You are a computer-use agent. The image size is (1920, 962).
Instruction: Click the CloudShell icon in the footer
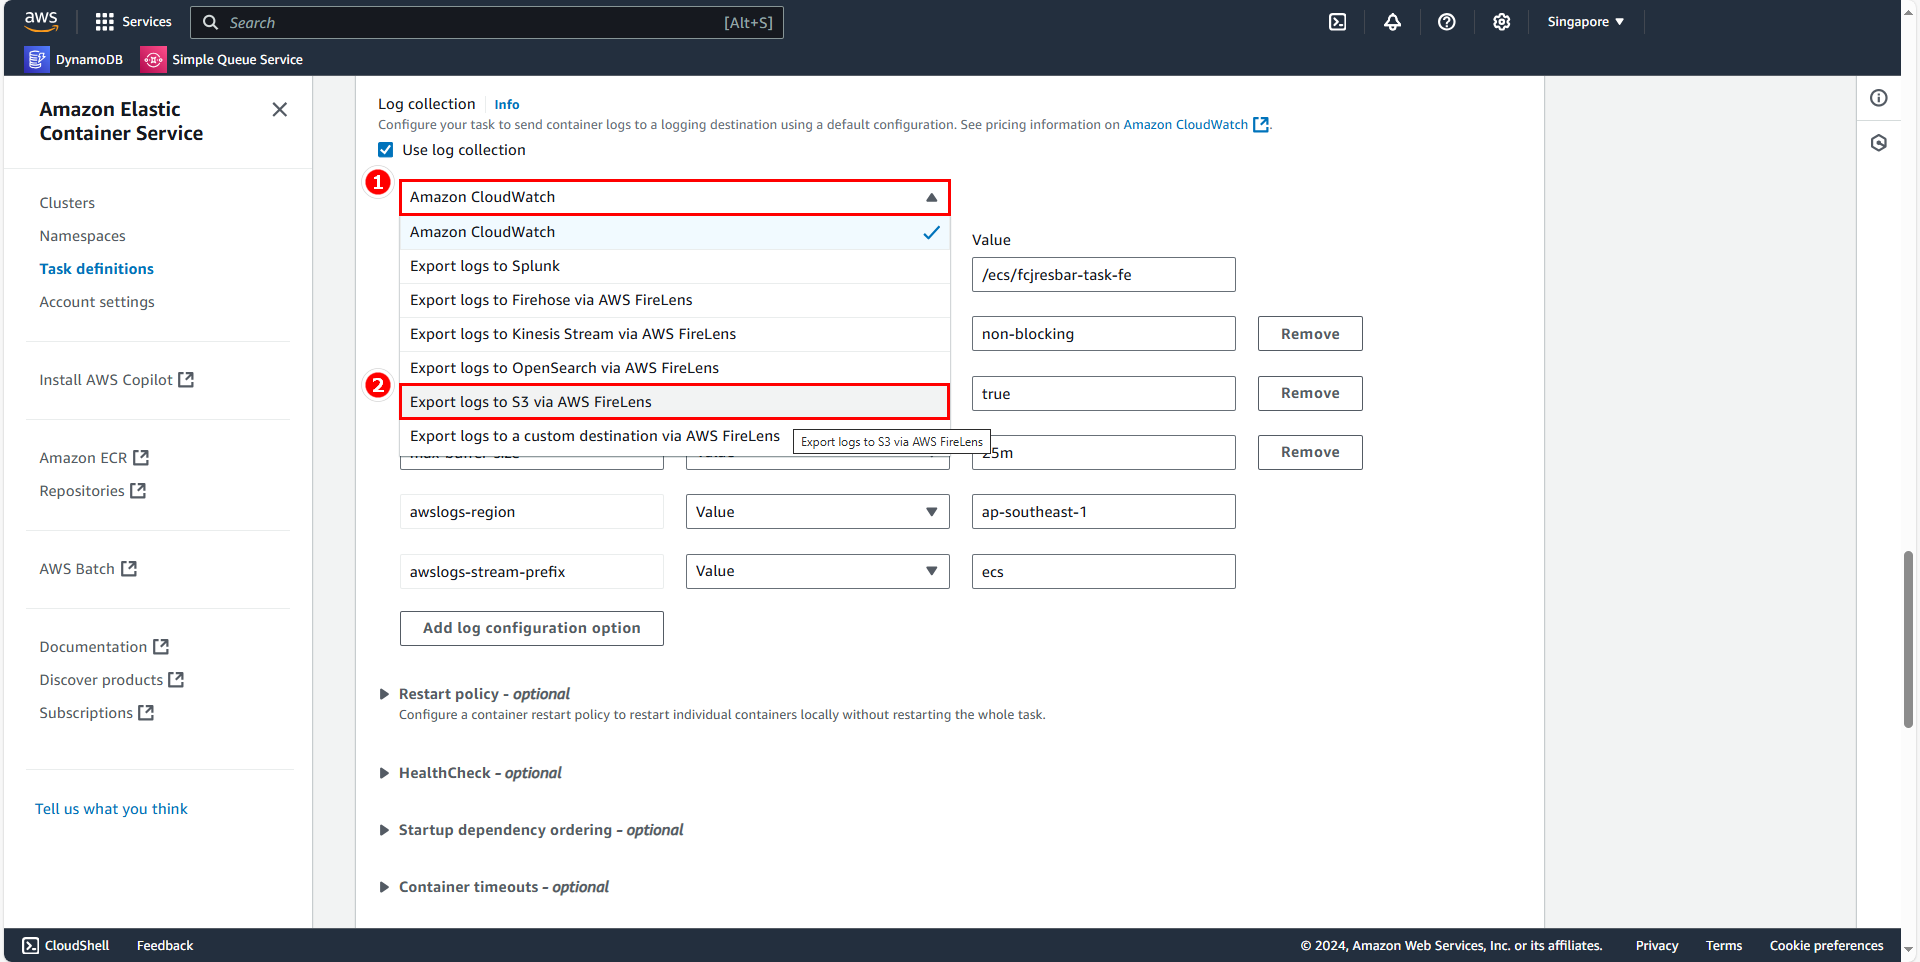pos(31,946)
